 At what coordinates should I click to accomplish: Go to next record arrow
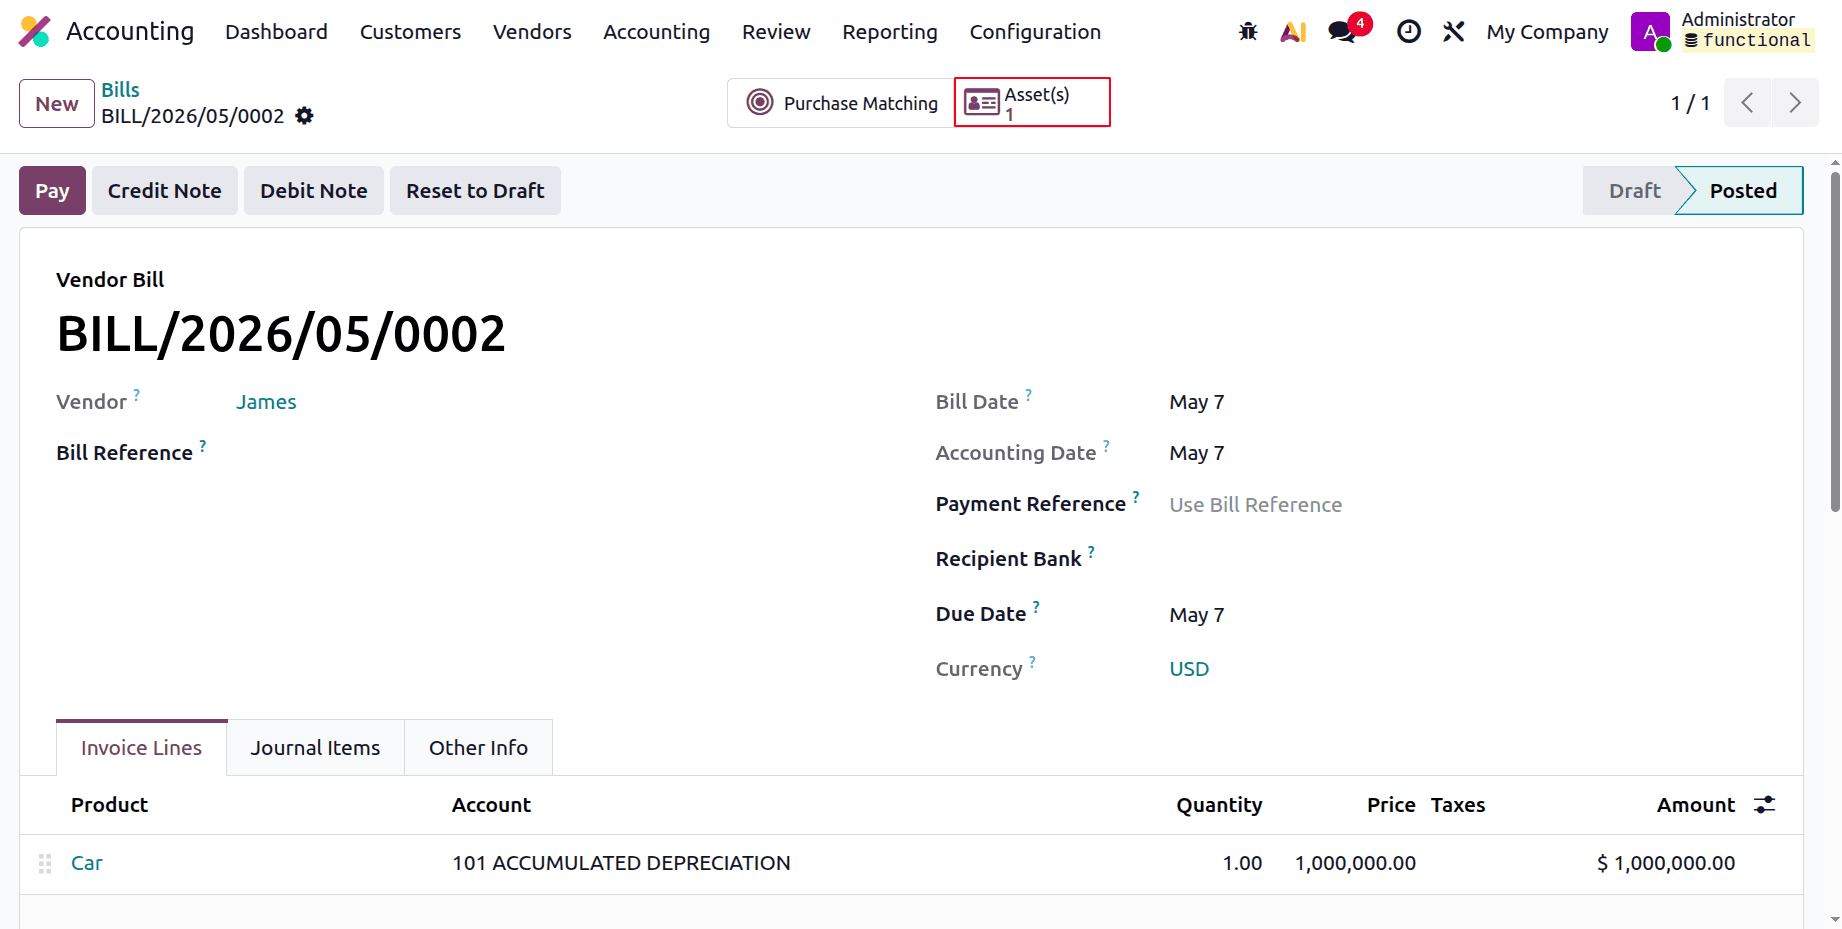coord(1795,103)
